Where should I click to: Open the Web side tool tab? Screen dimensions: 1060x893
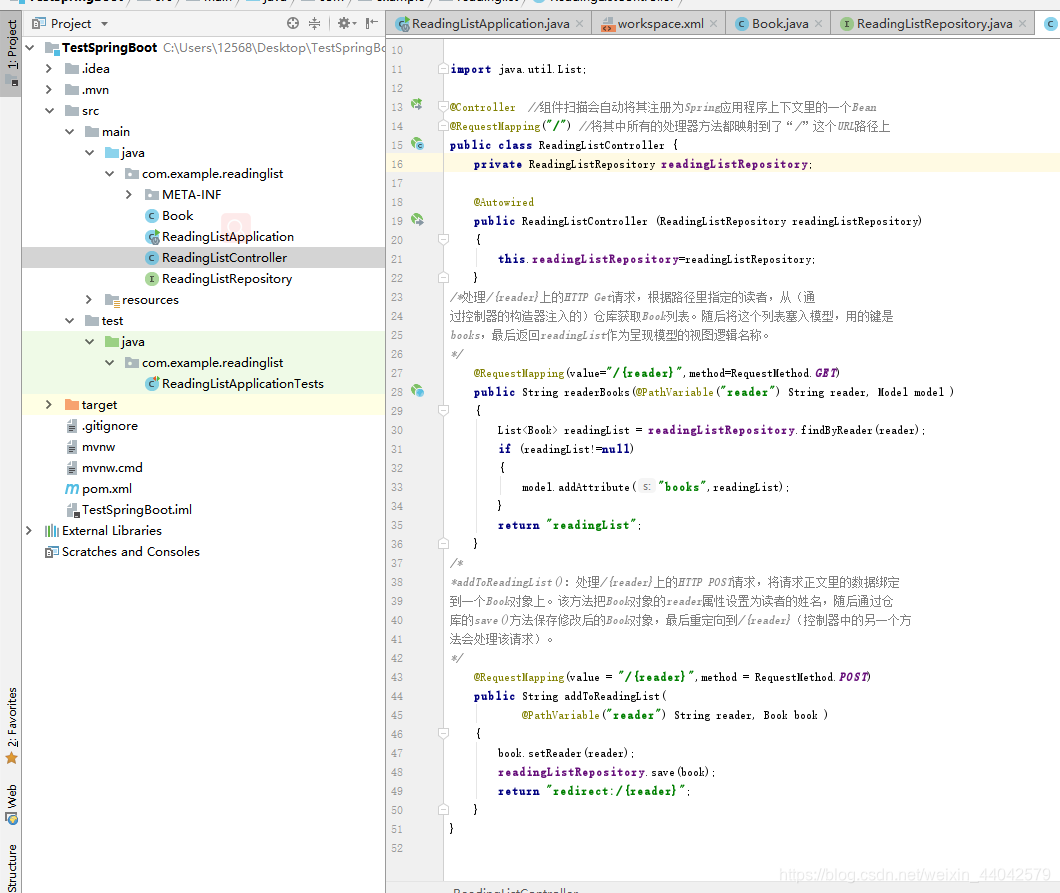[11, 804]
